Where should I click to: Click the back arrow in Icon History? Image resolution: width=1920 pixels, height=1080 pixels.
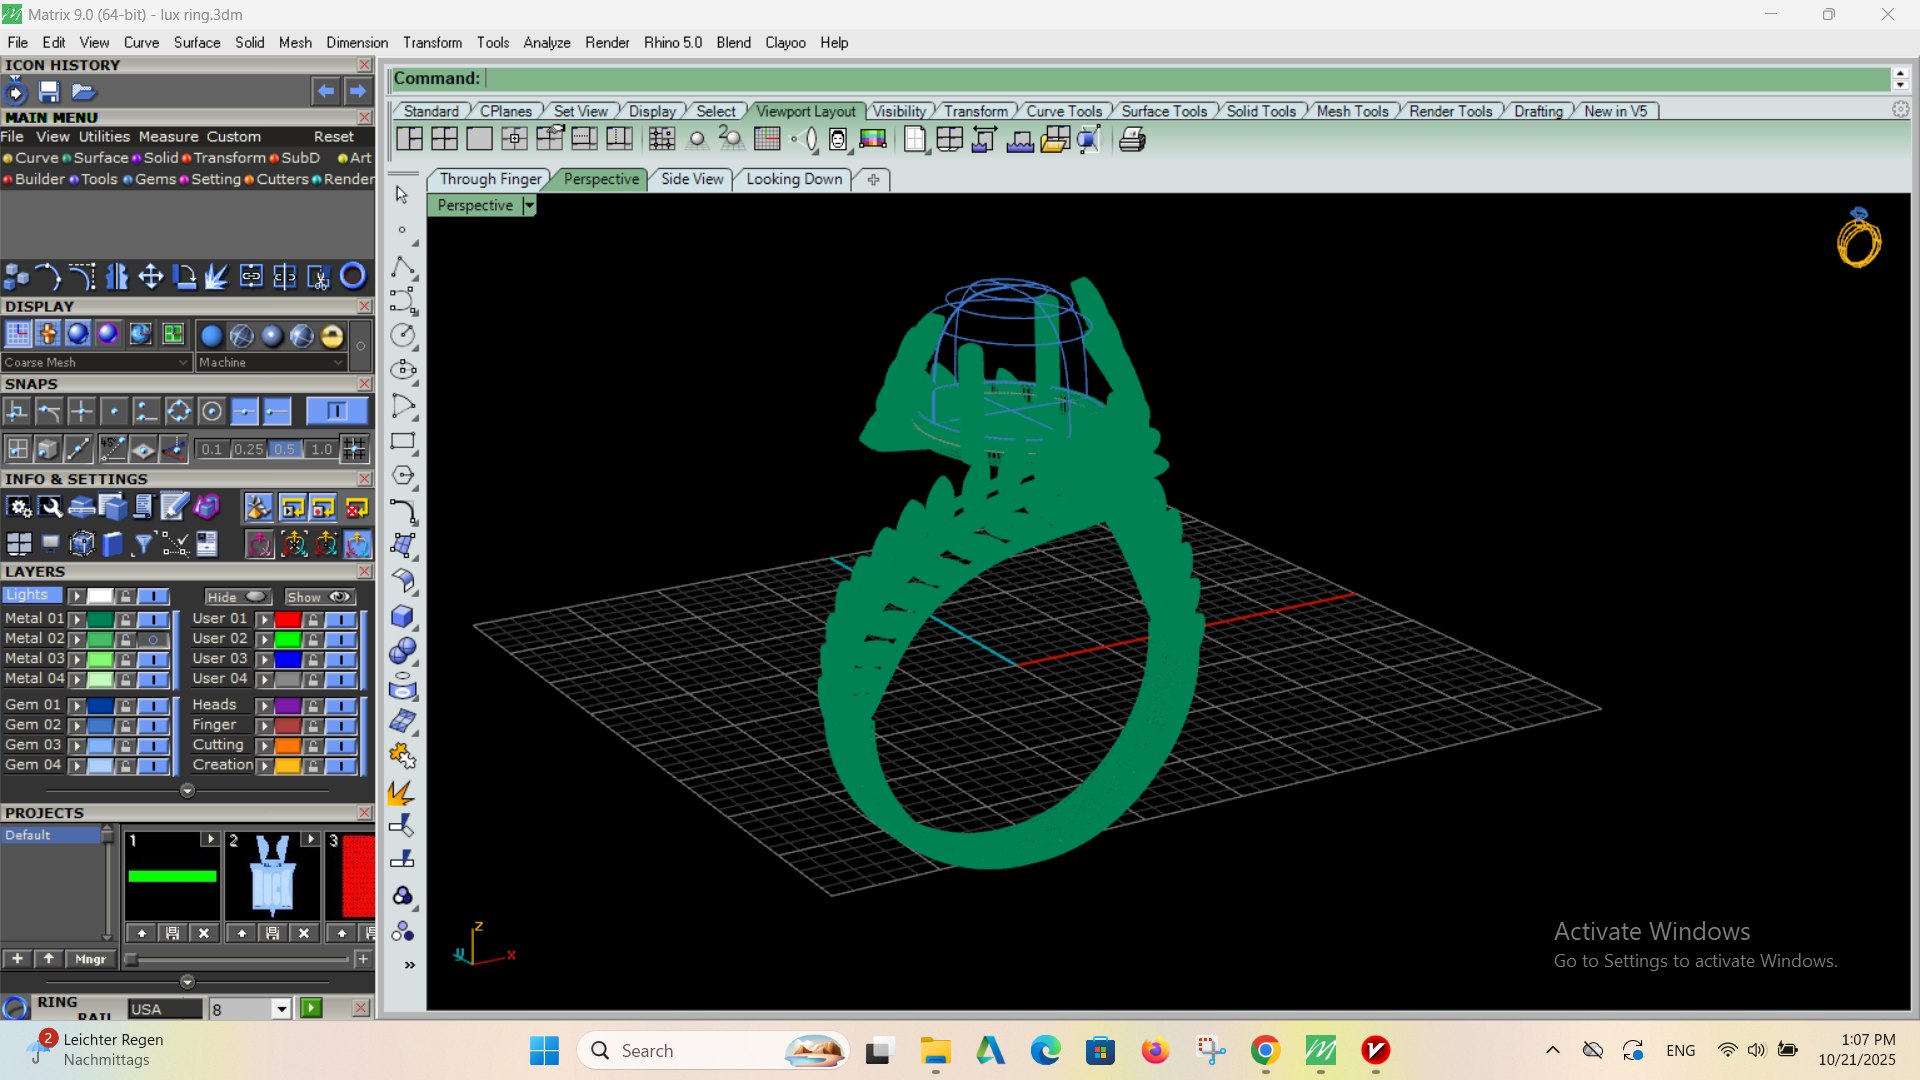pos(326,92)
